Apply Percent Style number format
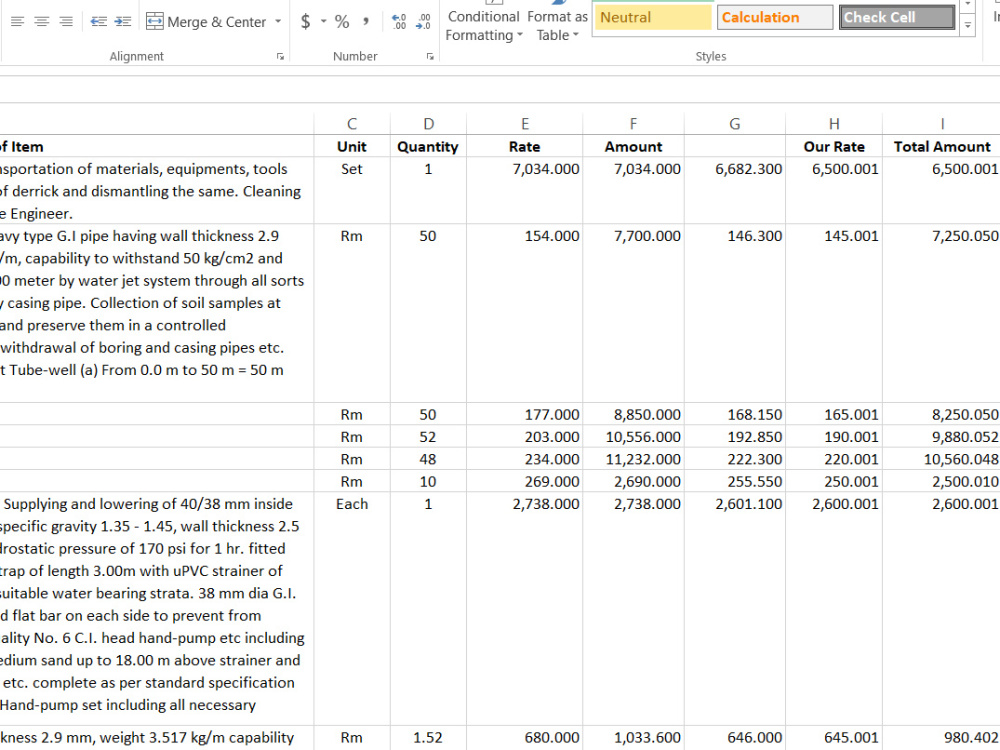Image resolution: width=1000 pixels, height=750 pixels. tap(342, 22)
